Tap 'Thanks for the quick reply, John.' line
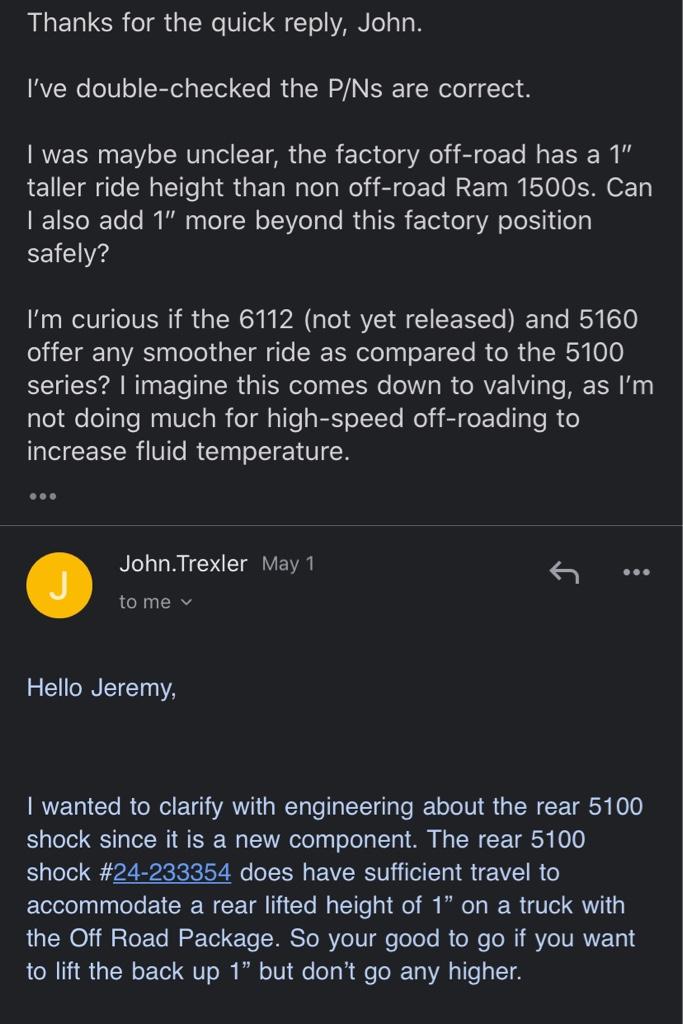 click(225, 23)
